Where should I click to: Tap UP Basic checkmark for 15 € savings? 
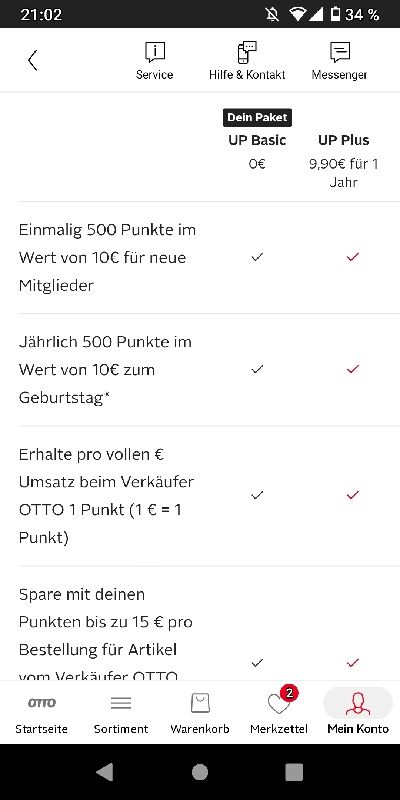click(x=257, y=663)
